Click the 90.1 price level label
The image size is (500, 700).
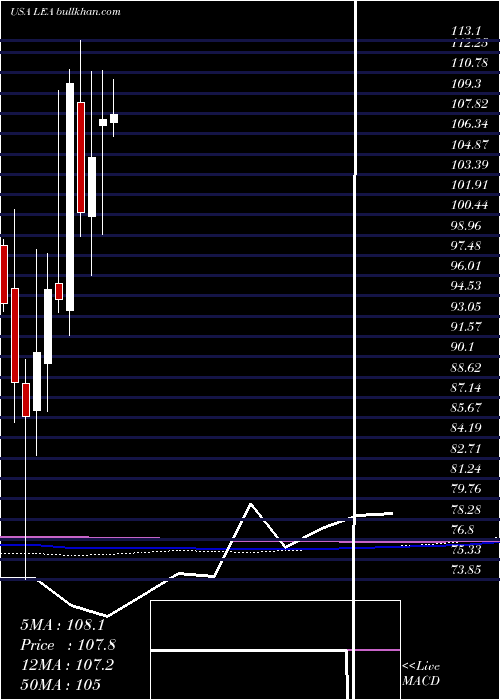(x=463, y=347)
